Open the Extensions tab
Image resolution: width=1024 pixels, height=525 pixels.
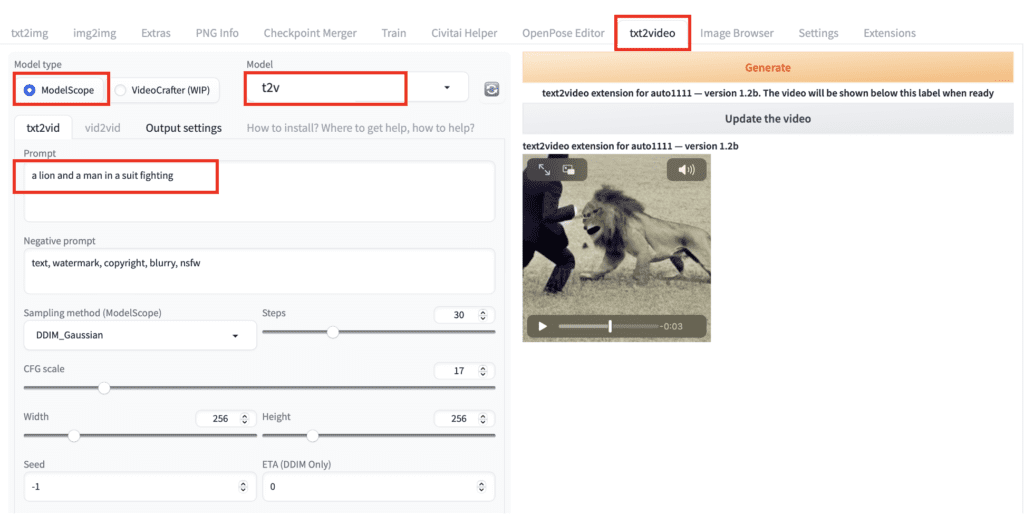[889, 33]
